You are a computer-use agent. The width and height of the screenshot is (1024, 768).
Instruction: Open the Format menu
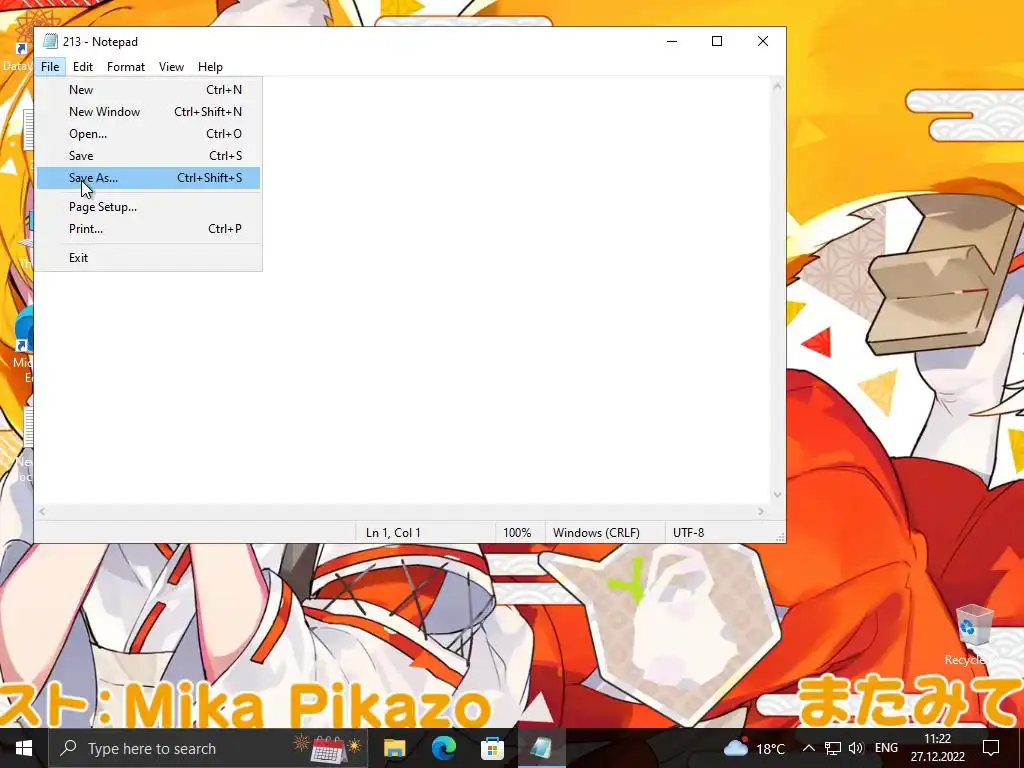[x=126, y=67]
